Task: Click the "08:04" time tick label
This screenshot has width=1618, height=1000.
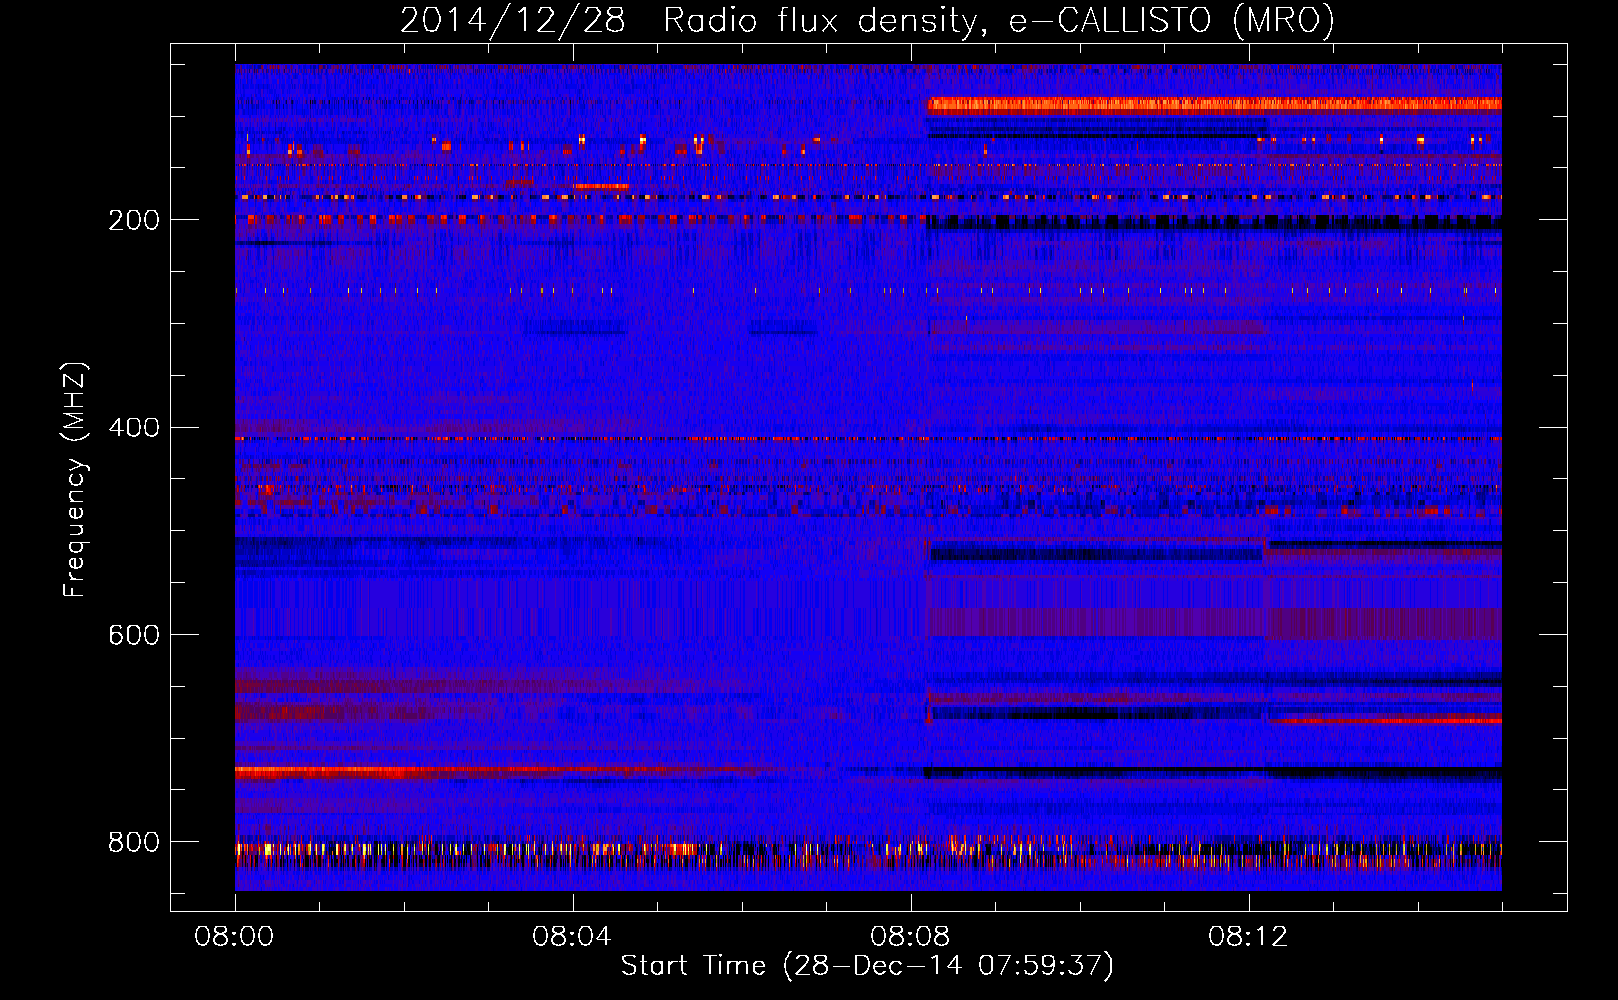Action: coord(572,937)
